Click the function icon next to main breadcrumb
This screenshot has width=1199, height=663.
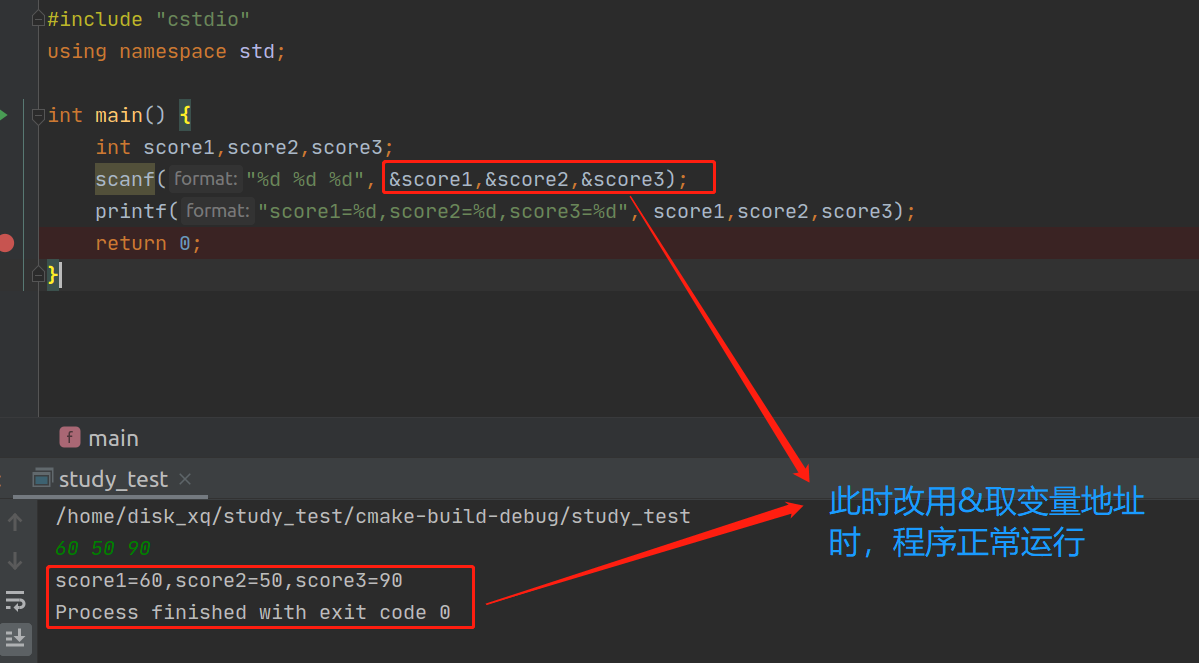[70, 437]
